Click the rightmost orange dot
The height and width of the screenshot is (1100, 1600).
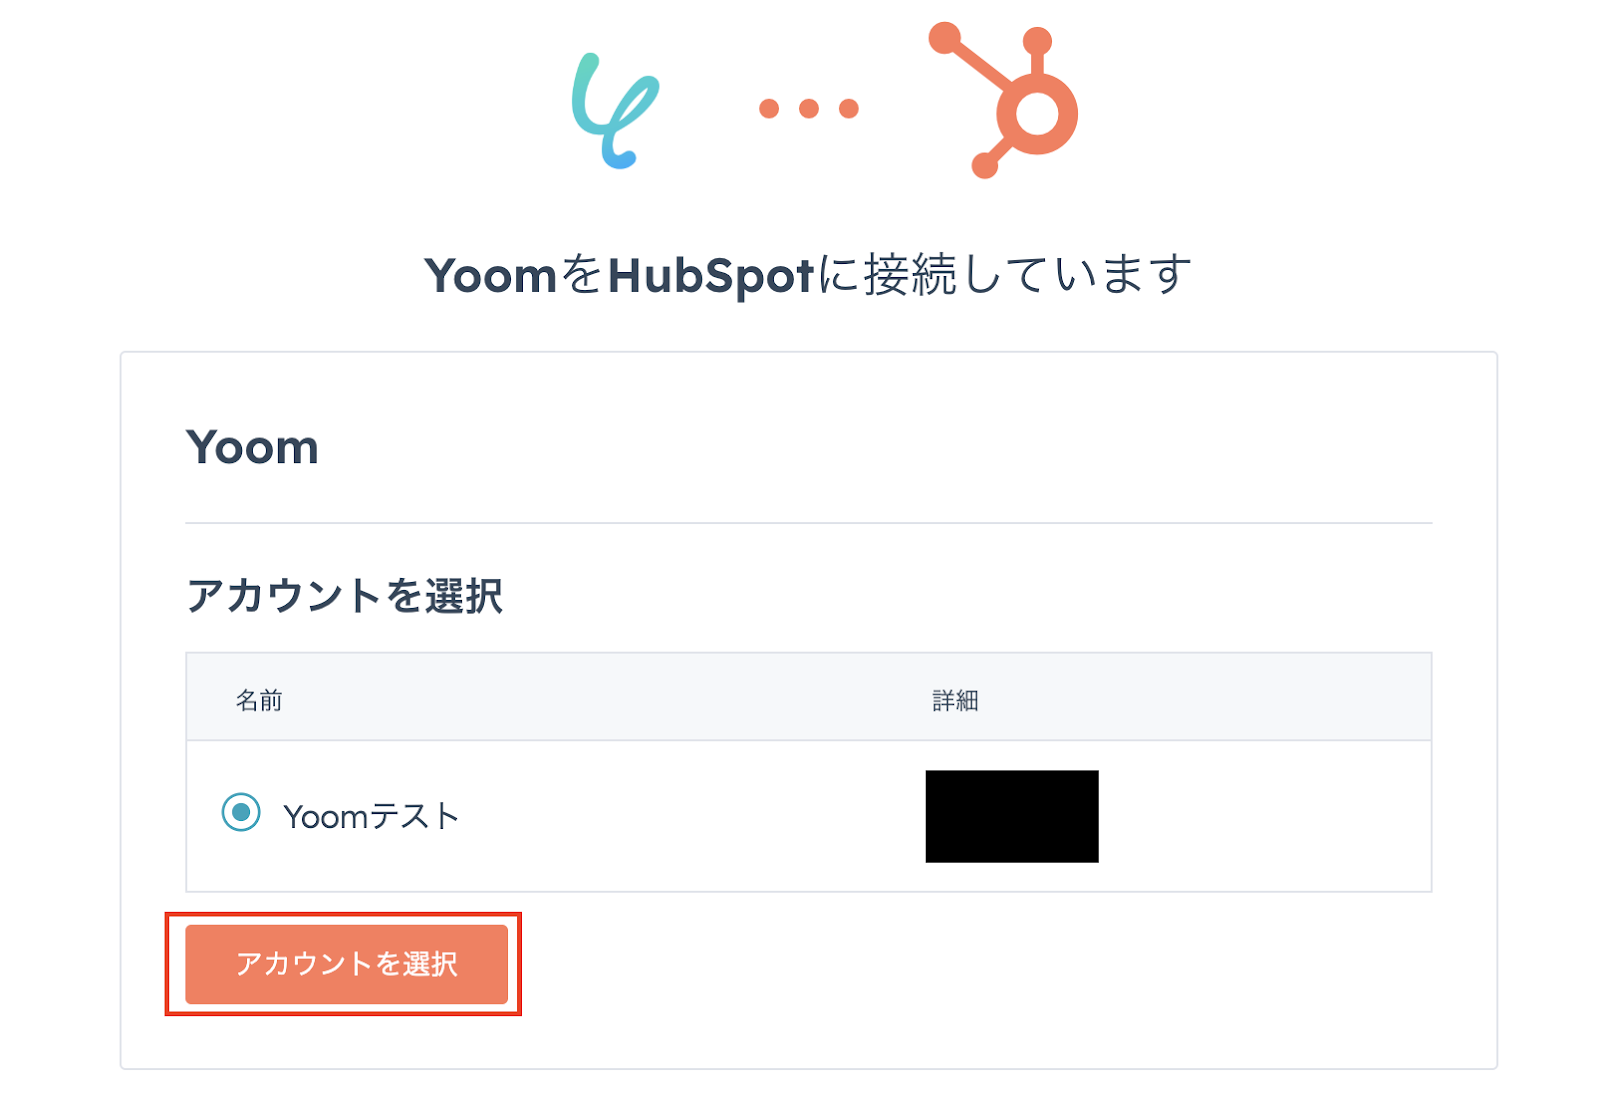[849, 108]
